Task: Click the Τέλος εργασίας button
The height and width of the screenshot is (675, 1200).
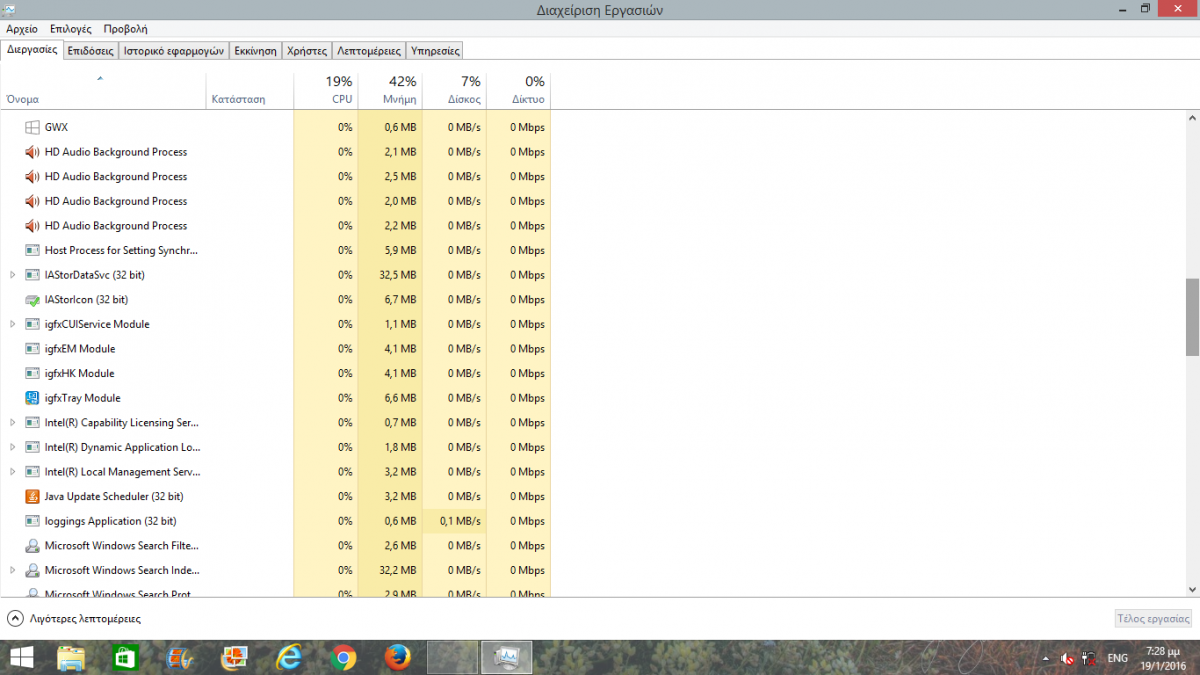Action: [1153, 619]
